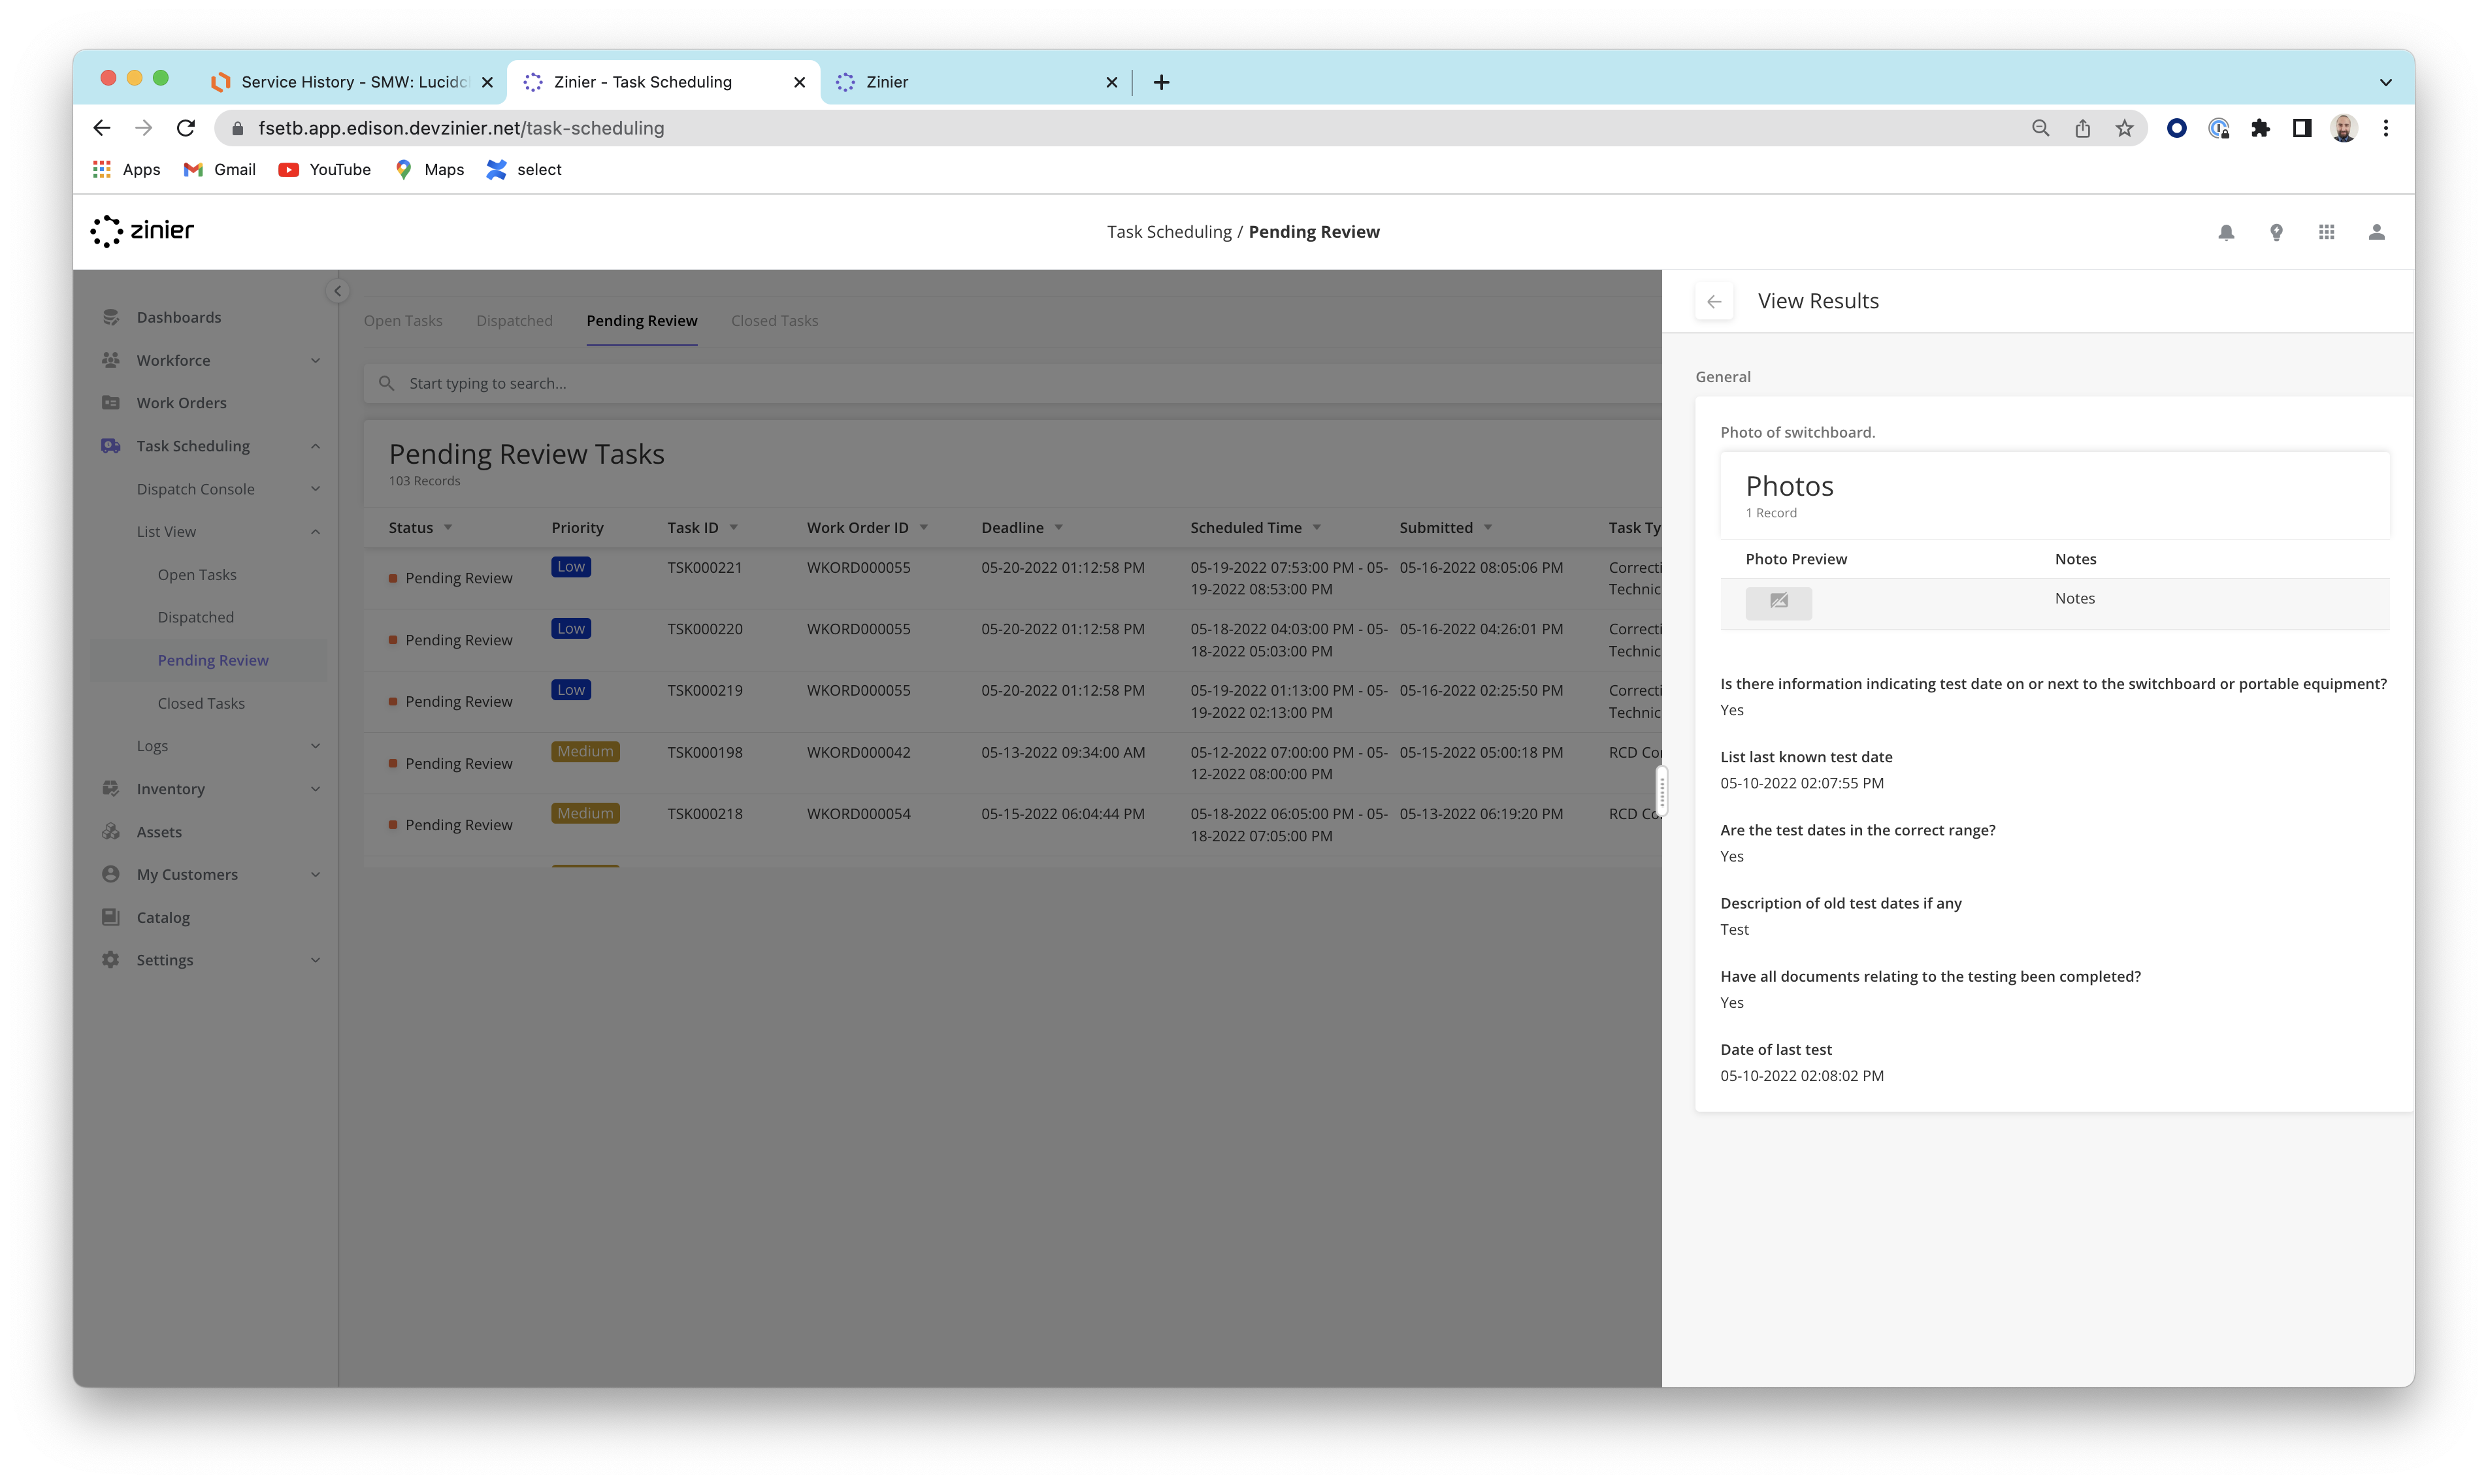Open Catalog in the sidebar
The image size is (2488, 1484).
point(163,917)
